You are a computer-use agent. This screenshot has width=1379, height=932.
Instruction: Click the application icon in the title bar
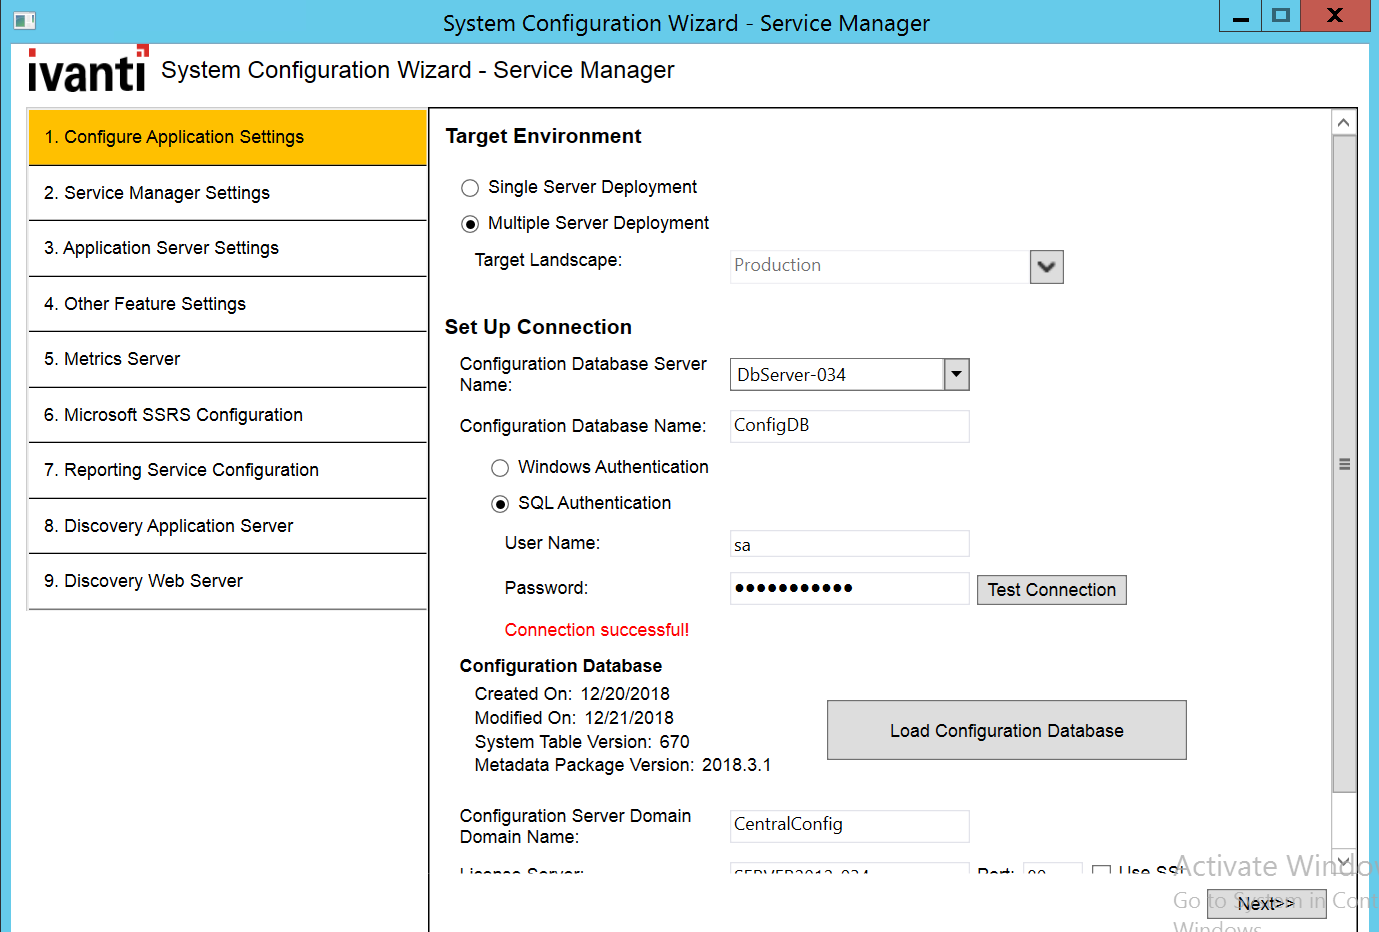click(x=24, y=20)
